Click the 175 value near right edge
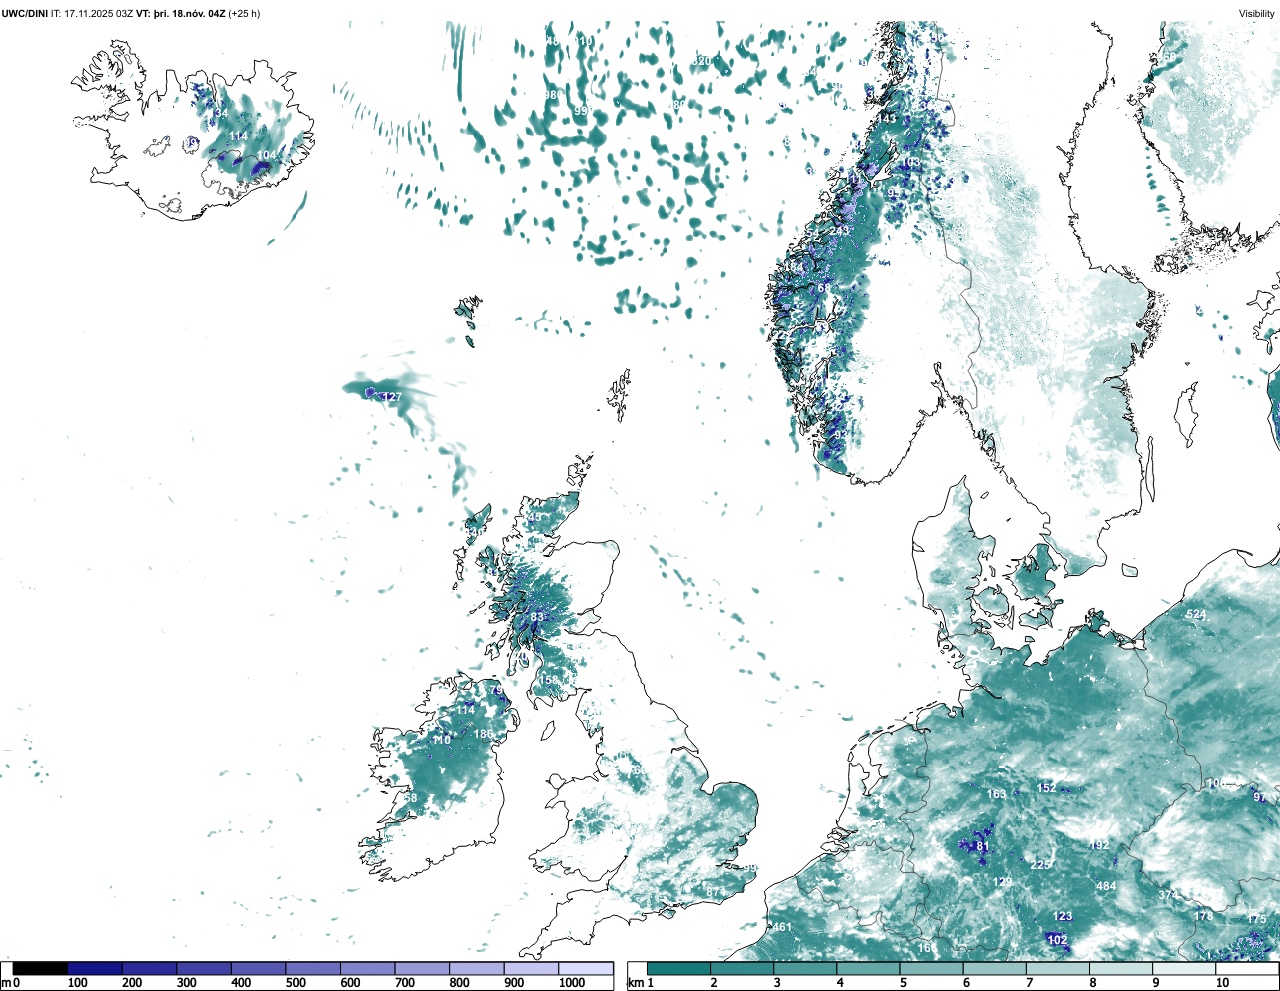Image resolution: width=1280 pixels, height=991 pixels. tap(1257, 919)
